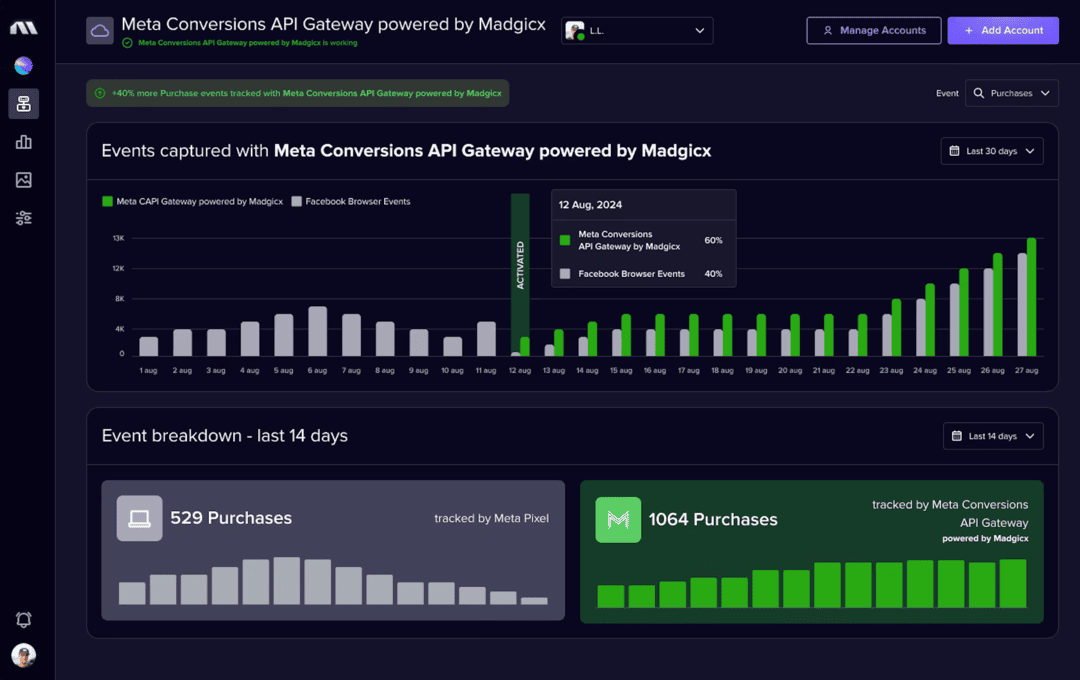Click the Event label beside Purchases selector
Screen dimensions: 1080x680
(x=947, y=93)
